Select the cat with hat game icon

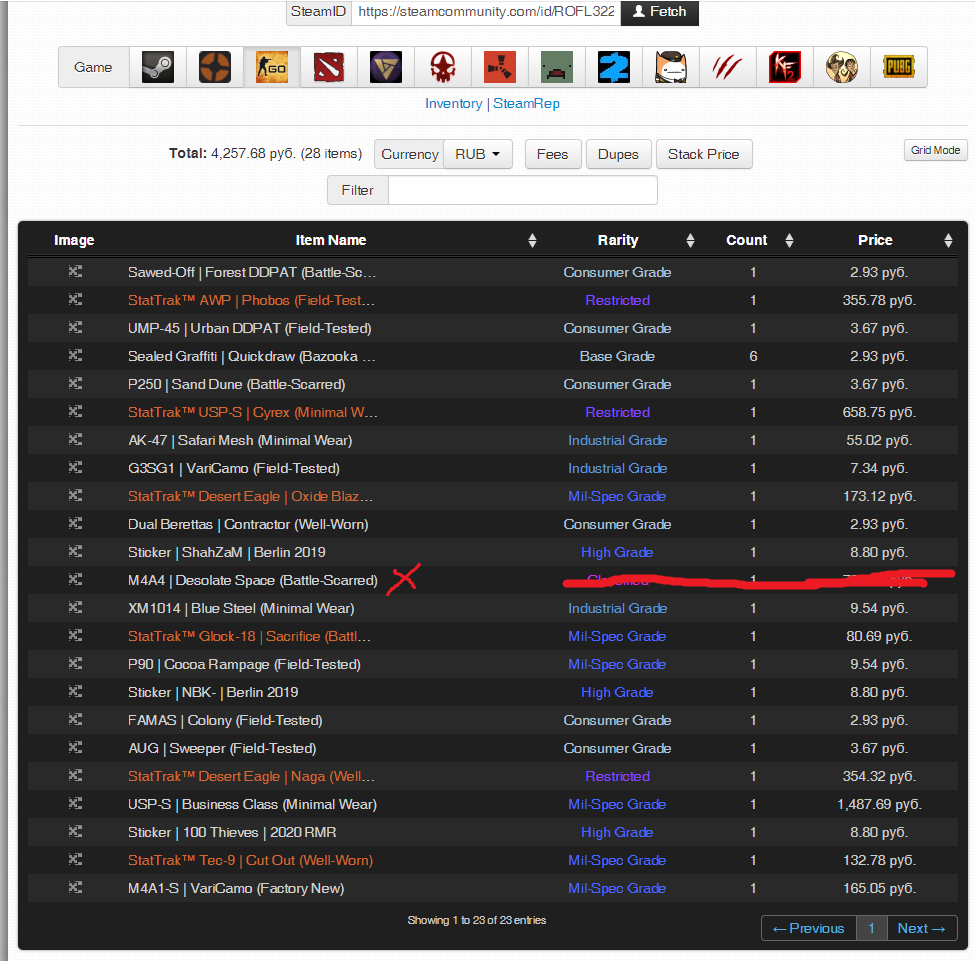click(671, 67)
